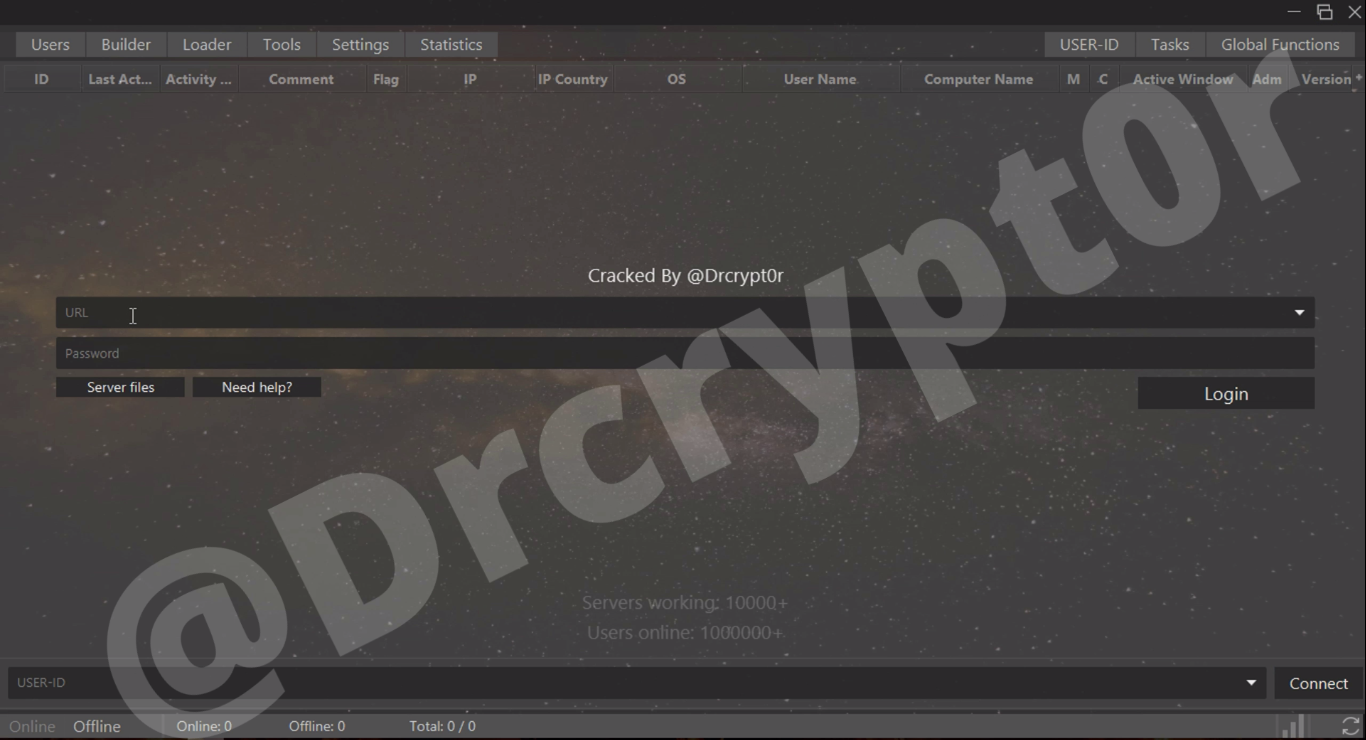
Task: Select the Tools tab
Action: tap(282, 45)
